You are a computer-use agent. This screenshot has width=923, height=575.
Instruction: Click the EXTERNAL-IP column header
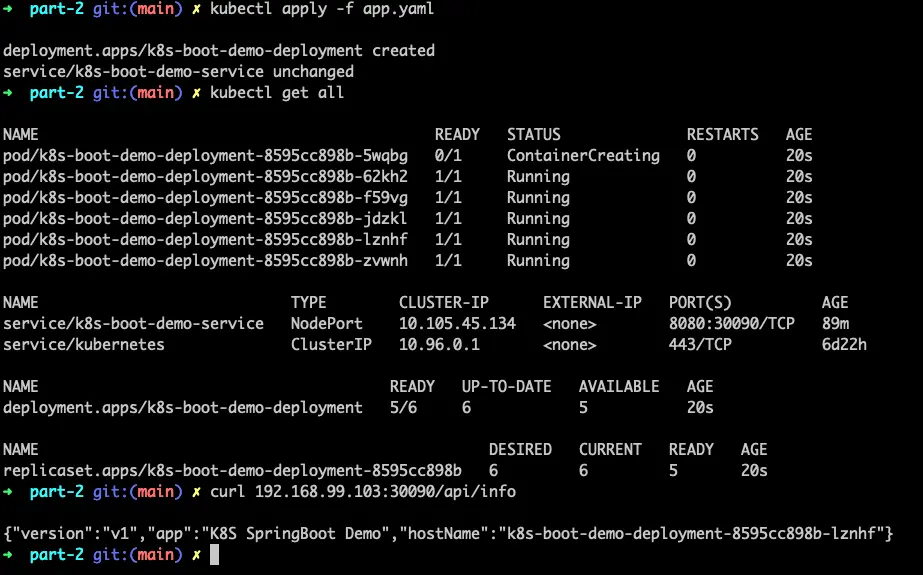pos(592,303)
